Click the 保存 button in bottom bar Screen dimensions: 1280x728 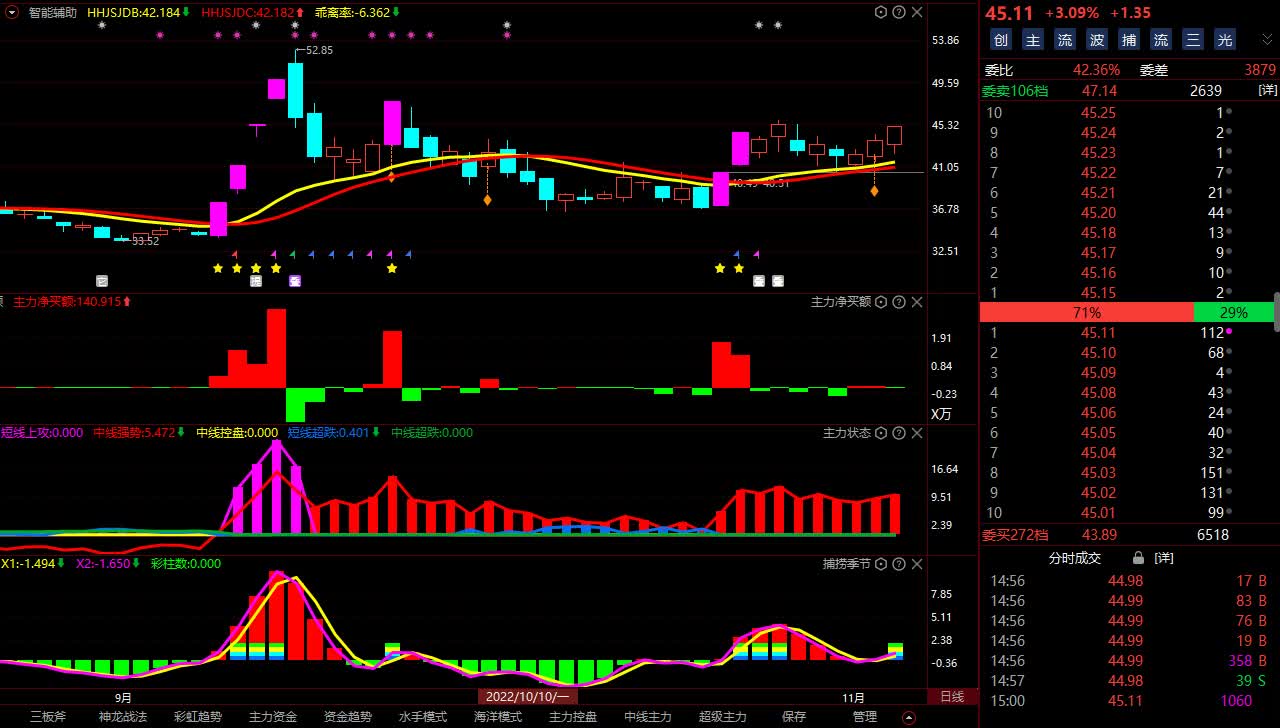(794, 717)
